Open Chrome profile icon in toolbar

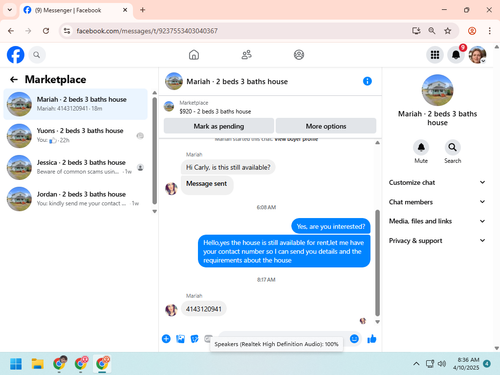(472, 31)
